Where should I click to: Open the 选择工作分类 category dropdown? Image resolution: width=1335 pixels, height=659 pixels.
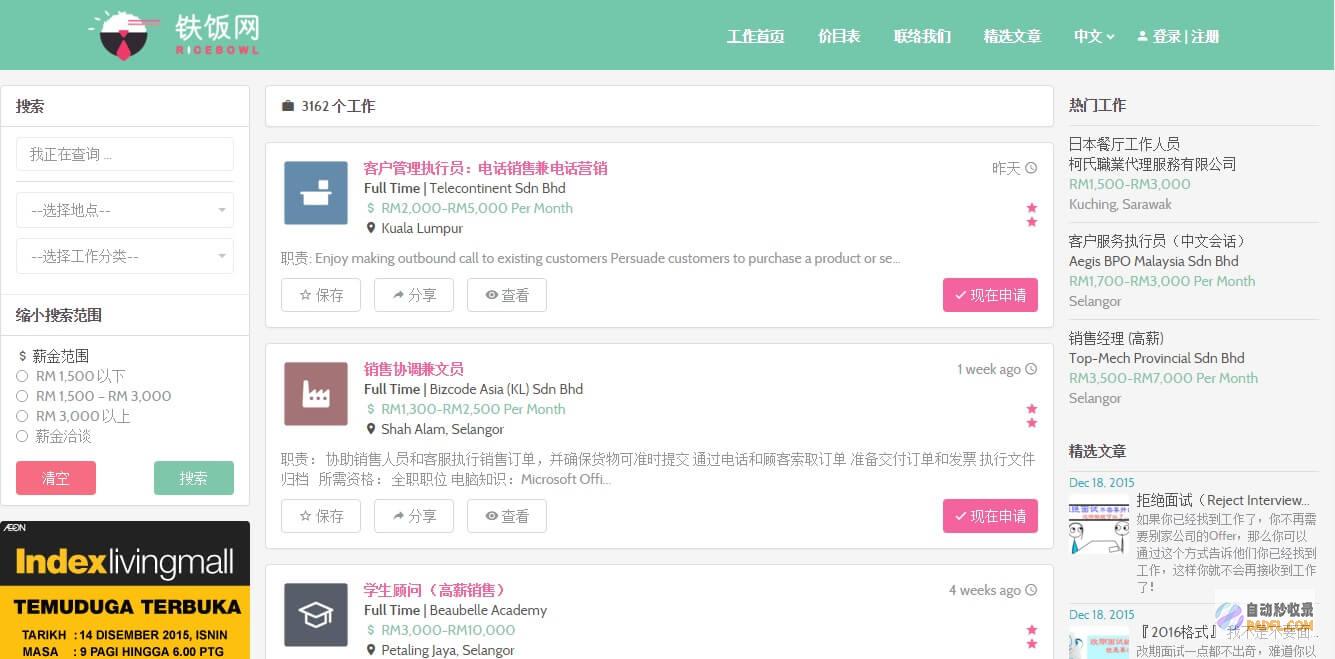click(x=125, y=256)
